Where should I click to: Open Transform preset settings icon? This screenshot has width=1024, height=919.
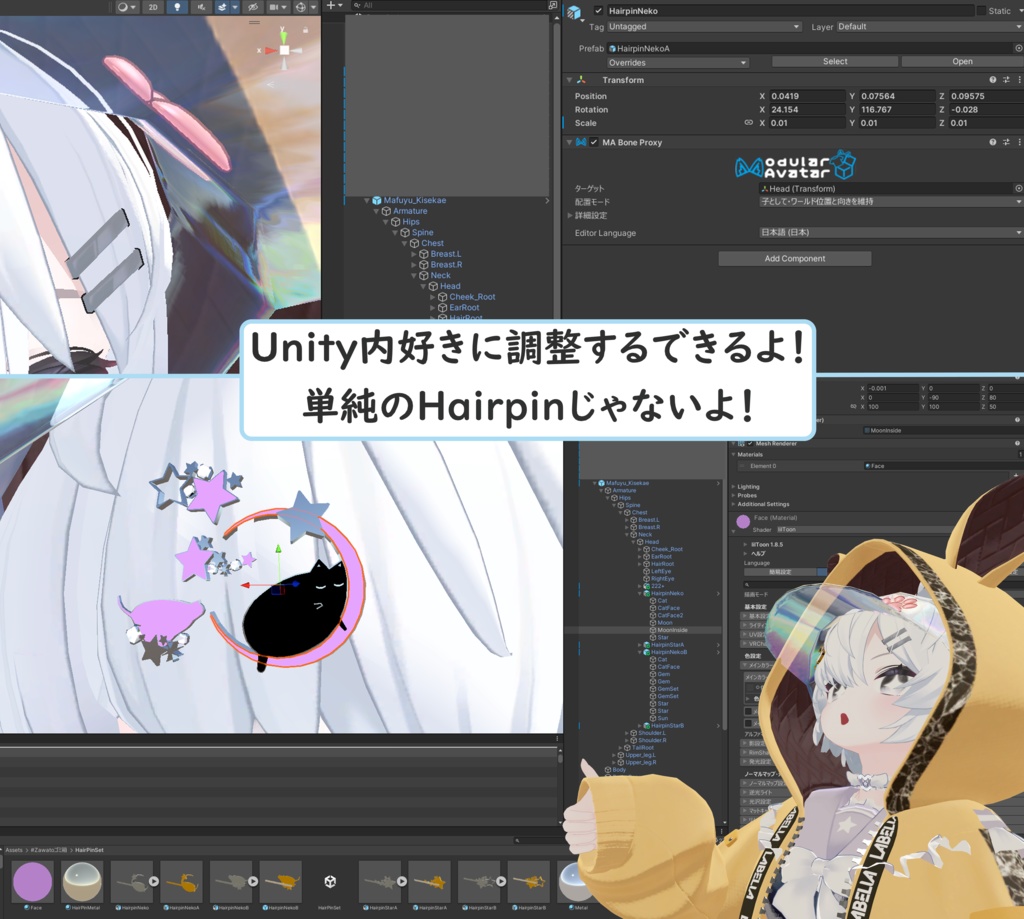(1006, 80)
